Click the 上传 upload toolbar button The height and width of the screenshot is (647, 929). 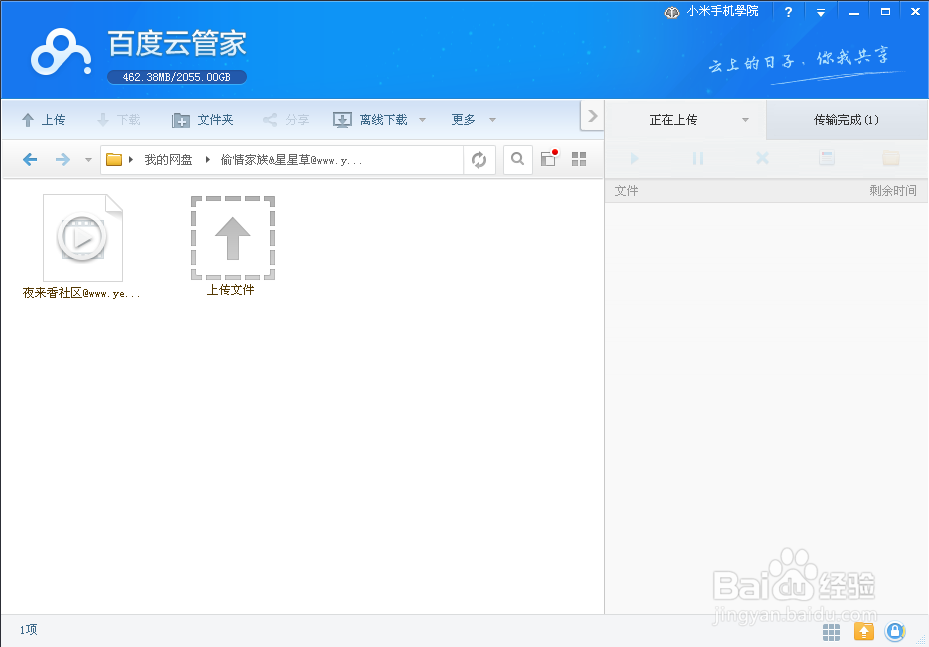tap(43, 120)
